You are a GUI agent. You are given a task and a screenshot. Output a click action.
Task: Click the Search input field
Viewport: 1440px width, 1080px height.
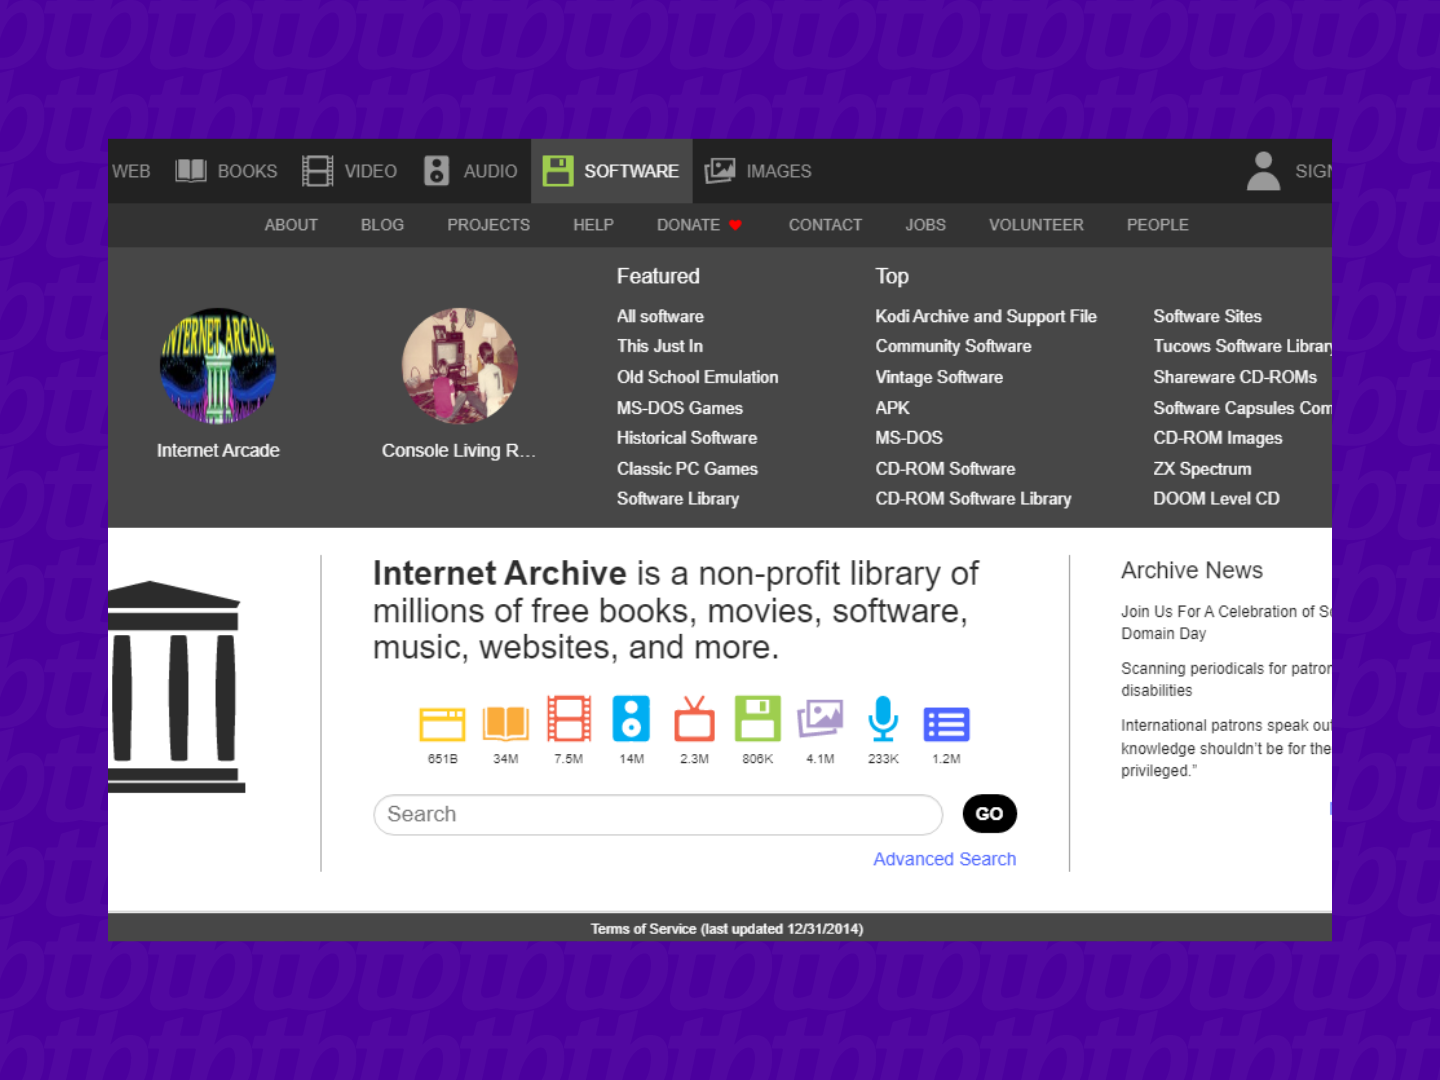pyautogui.click(x=658, y=814)
